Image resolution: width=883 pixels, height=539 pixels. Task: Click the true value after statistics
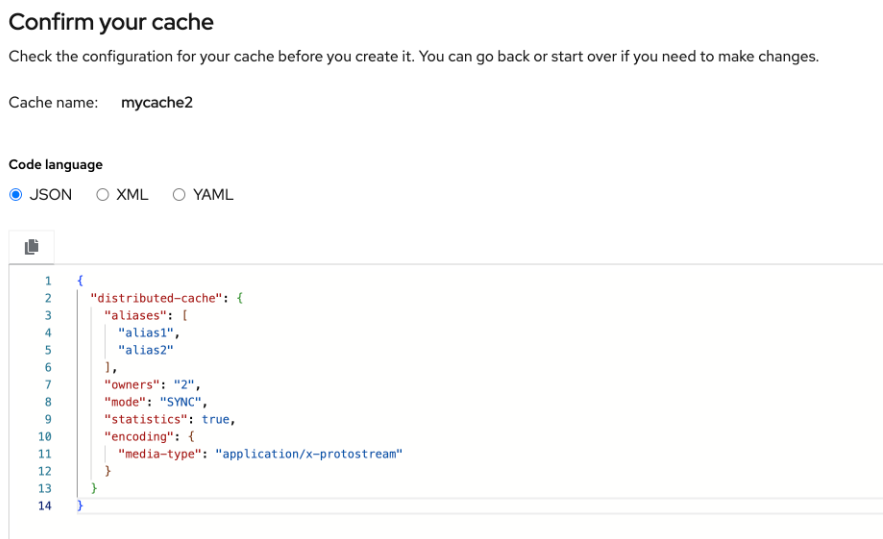pos(216,420)
